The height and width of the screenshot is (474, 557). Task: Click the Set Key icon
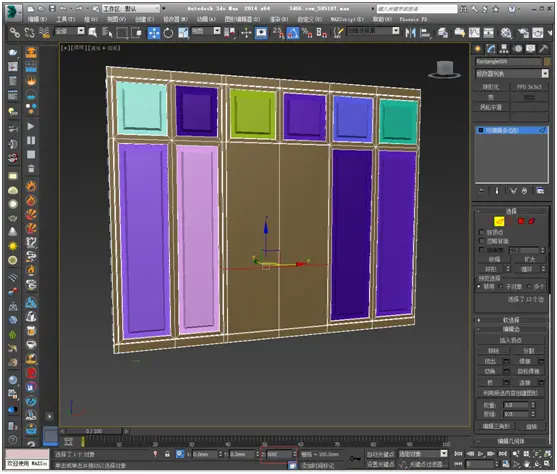355,459
